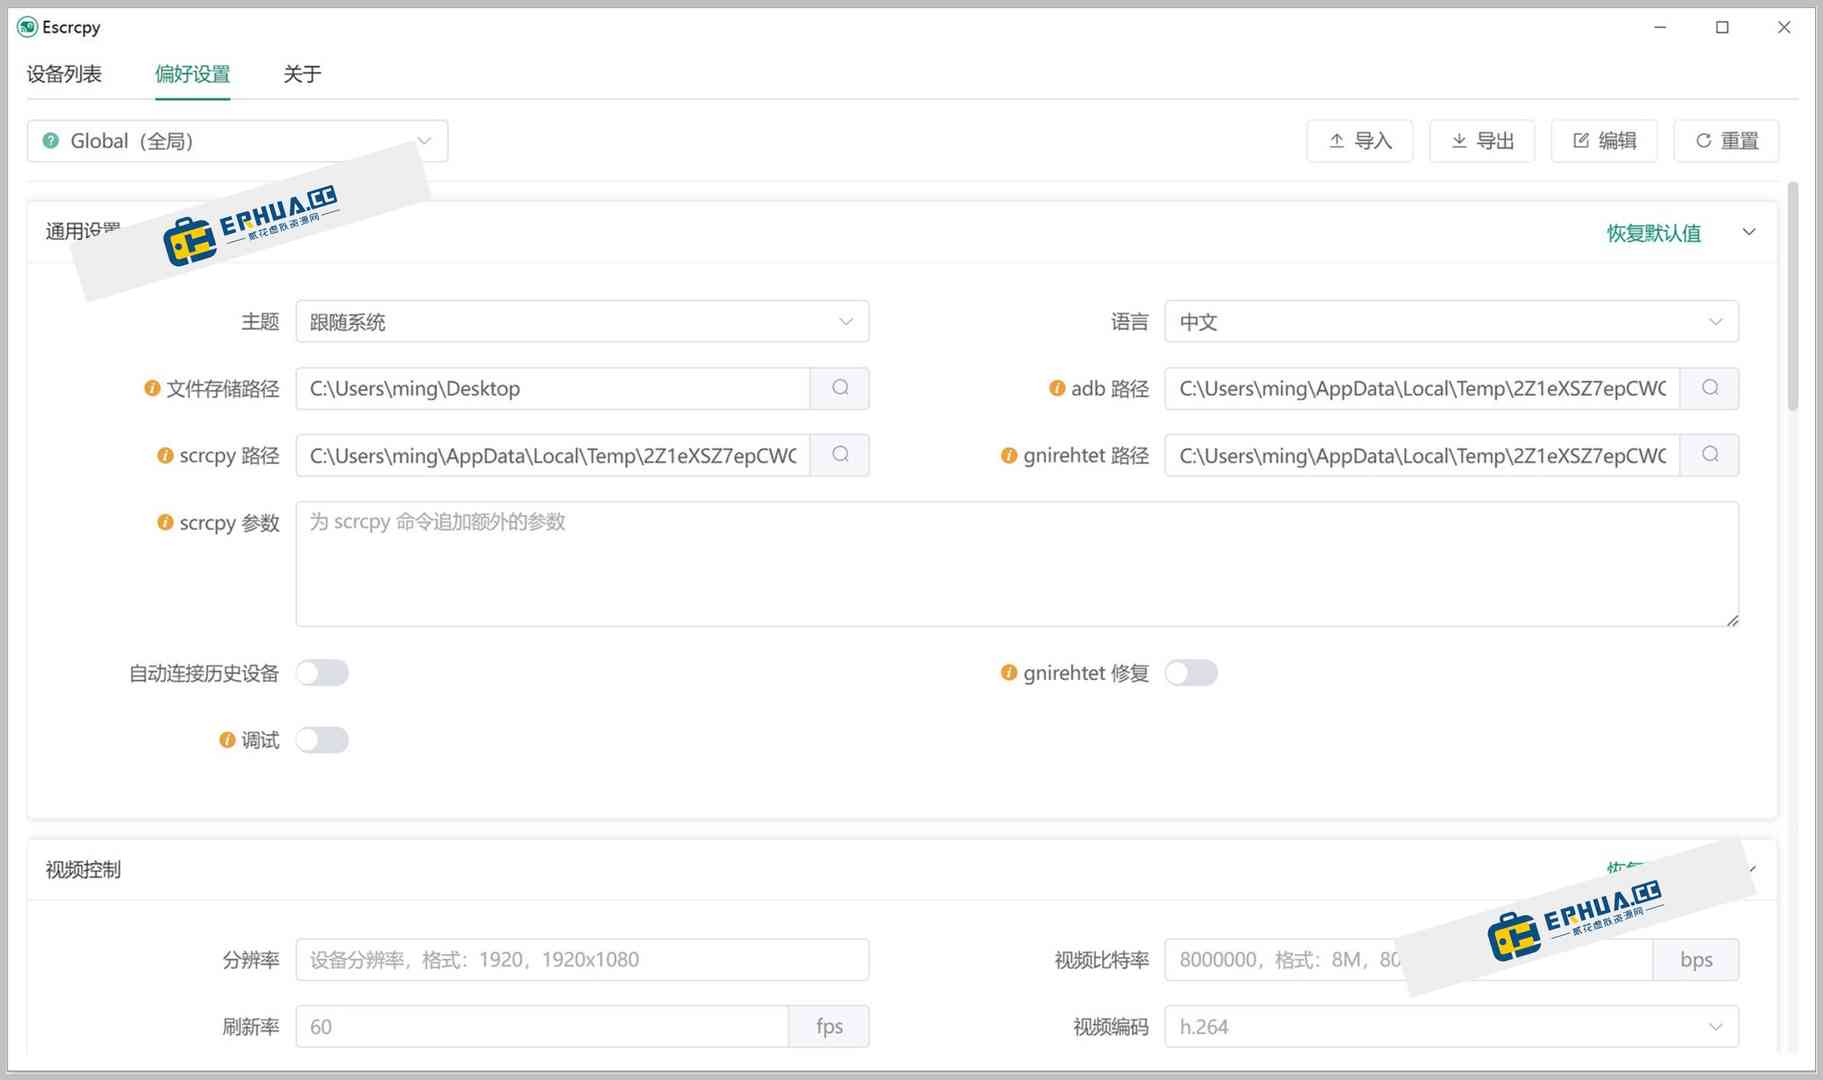Click the scrcpy 路径 input field

[x=553, y=455]
